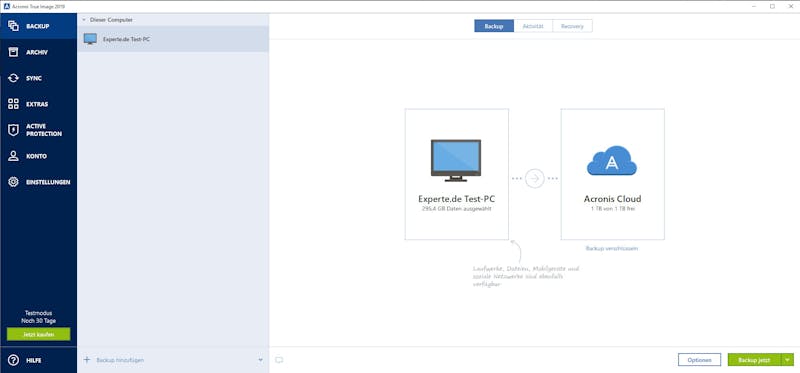This screenshot has width=800, height=373.
Task: Click the comment icon in bottom bar
Action: click(279, 360)
